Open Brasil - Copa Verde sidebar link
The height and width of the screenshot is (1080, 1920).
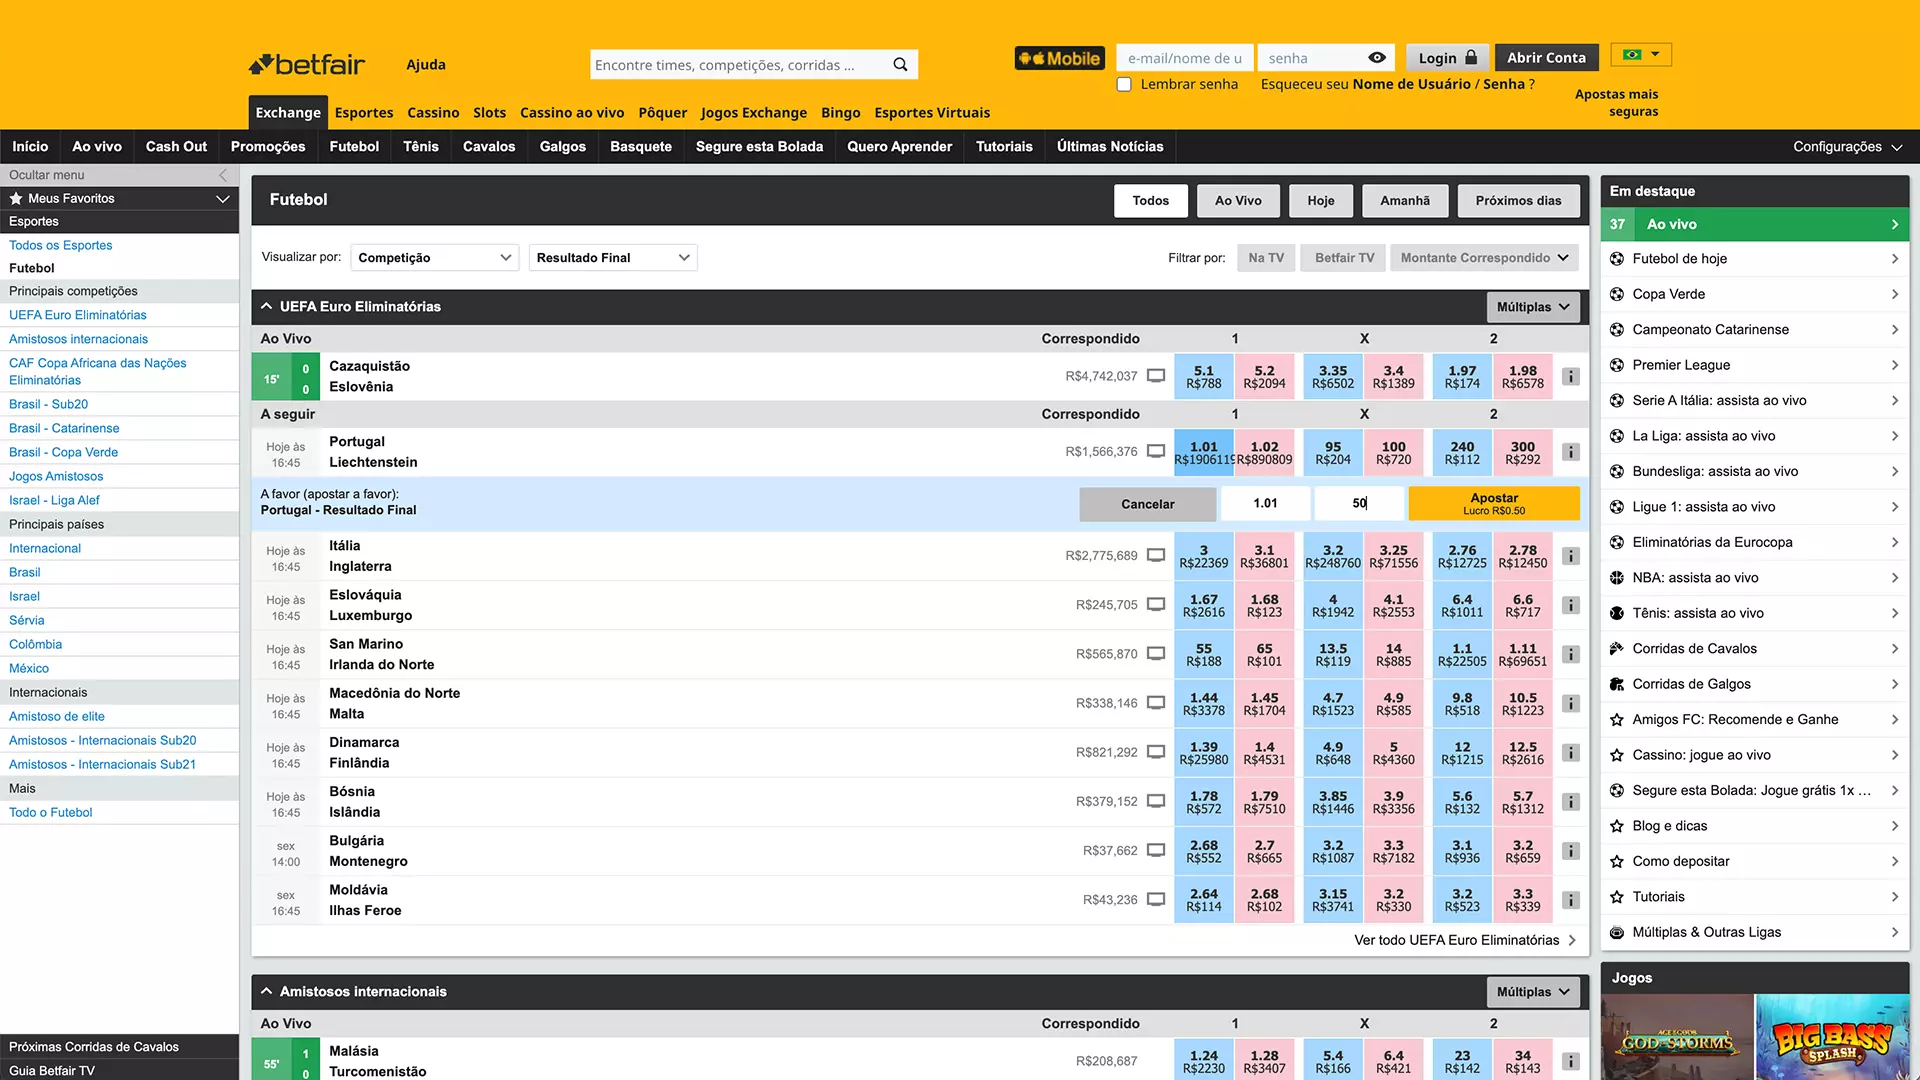63,453
